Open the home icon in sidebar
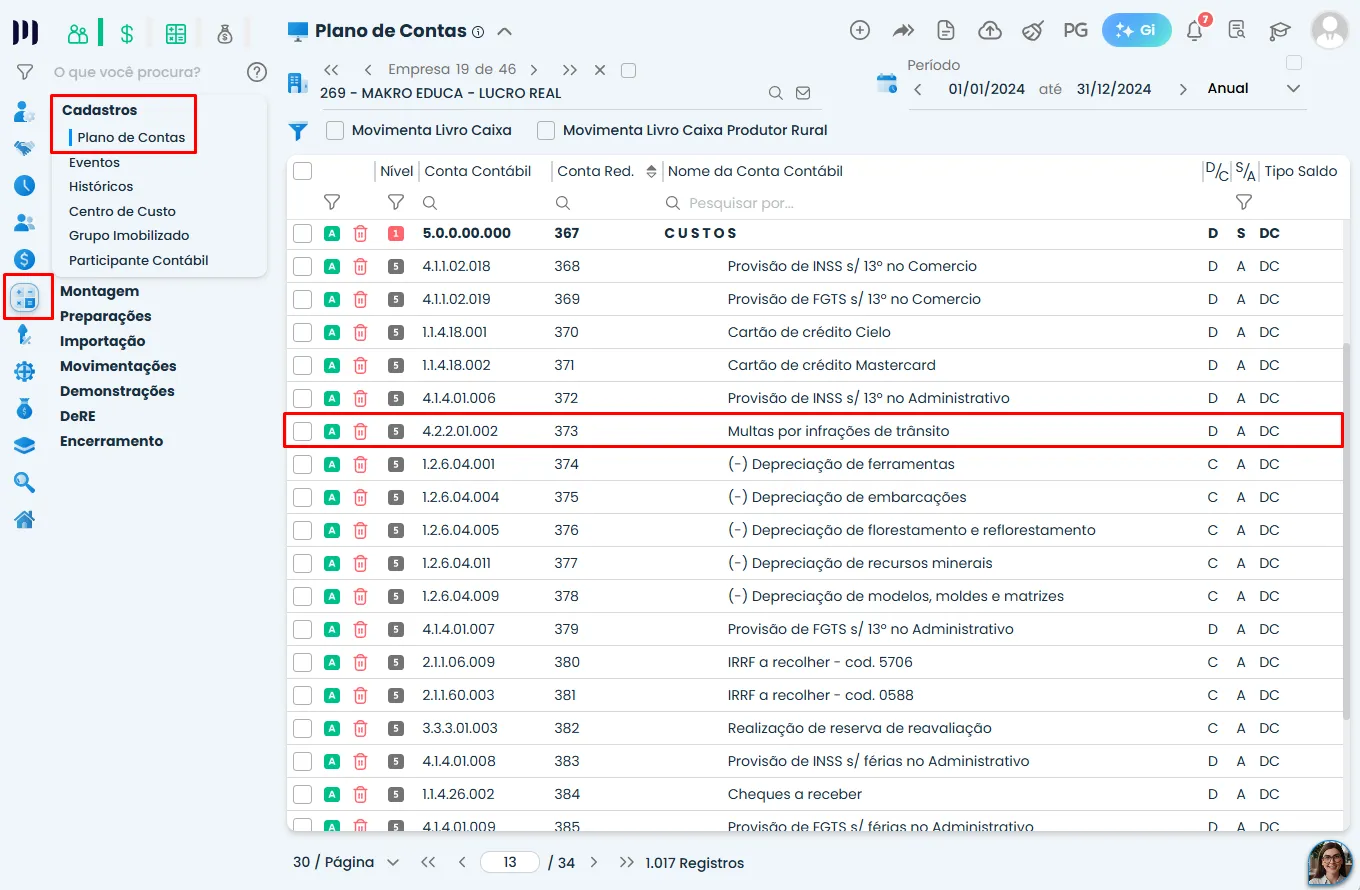The image size is (1360, 890). point(24,518)
